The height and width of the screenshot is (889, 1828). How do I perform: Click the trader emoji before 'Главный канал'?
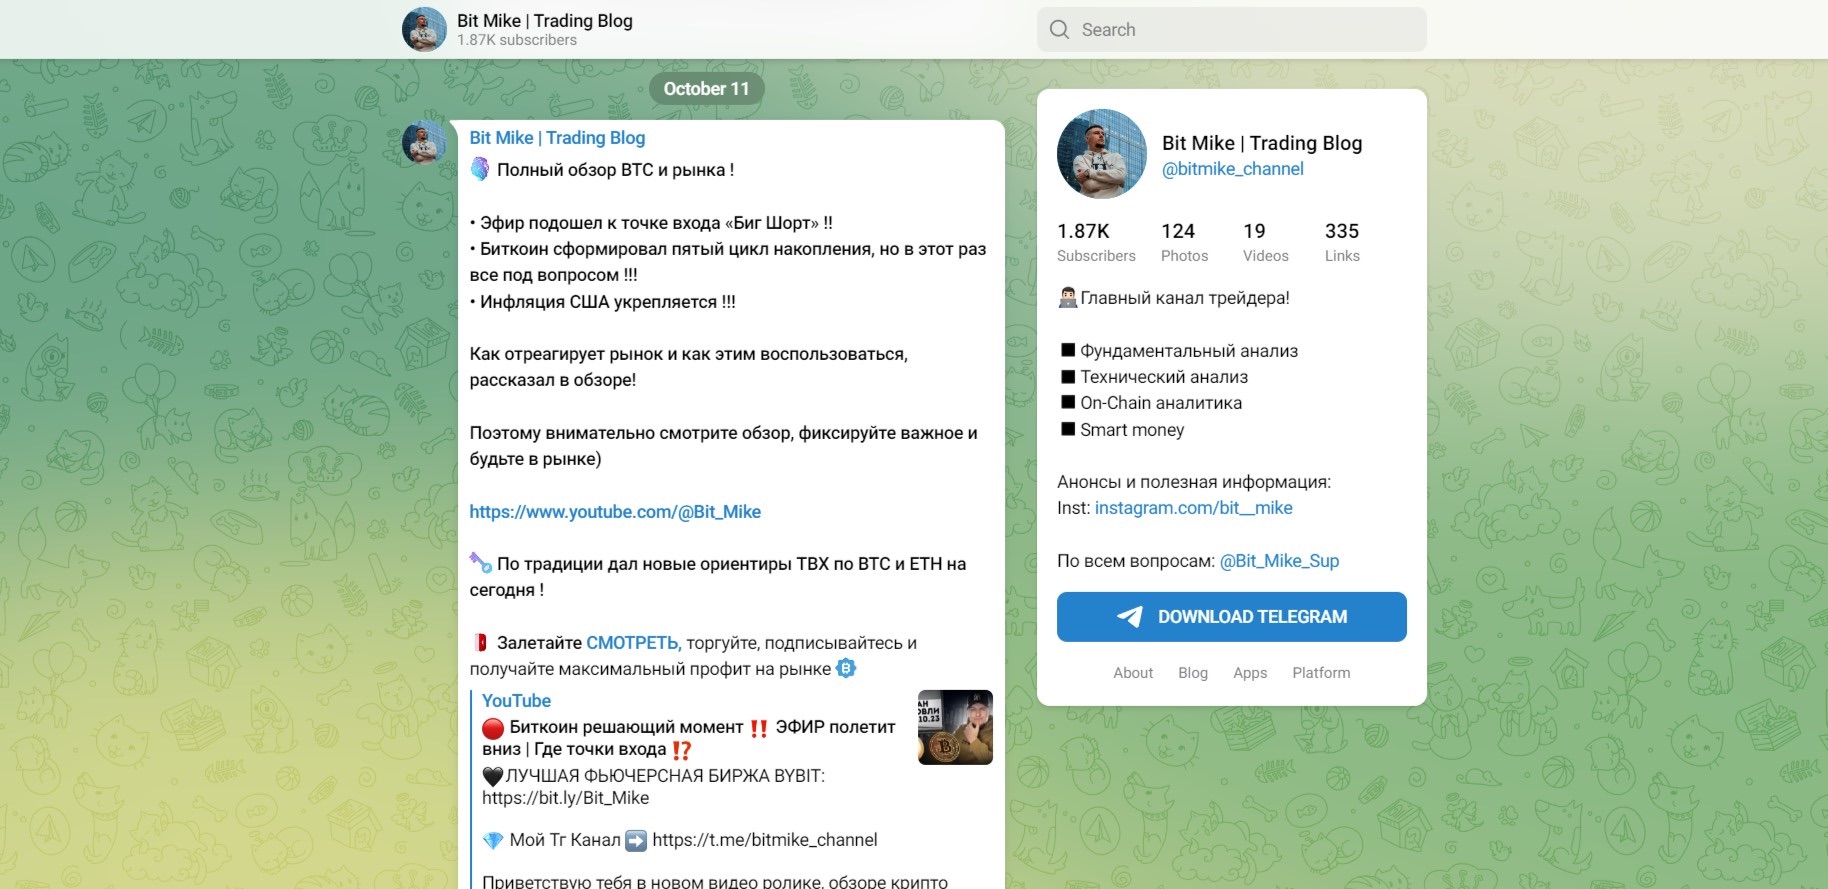(x=1067, y=297)
